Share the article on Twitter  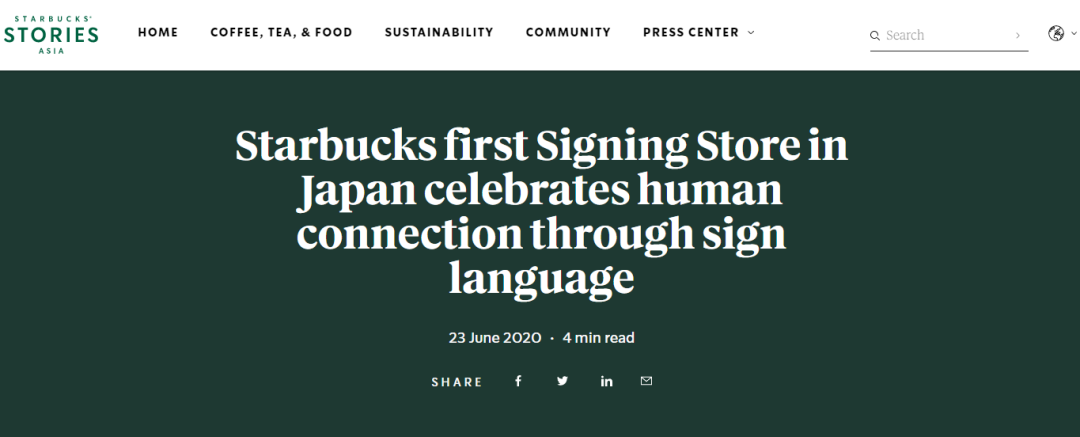point(562,381)
